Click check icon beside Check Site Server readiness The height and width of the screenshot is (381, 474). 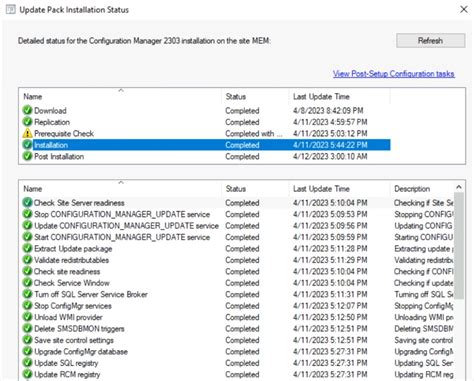pyautogui.click(x=27, y=202)
